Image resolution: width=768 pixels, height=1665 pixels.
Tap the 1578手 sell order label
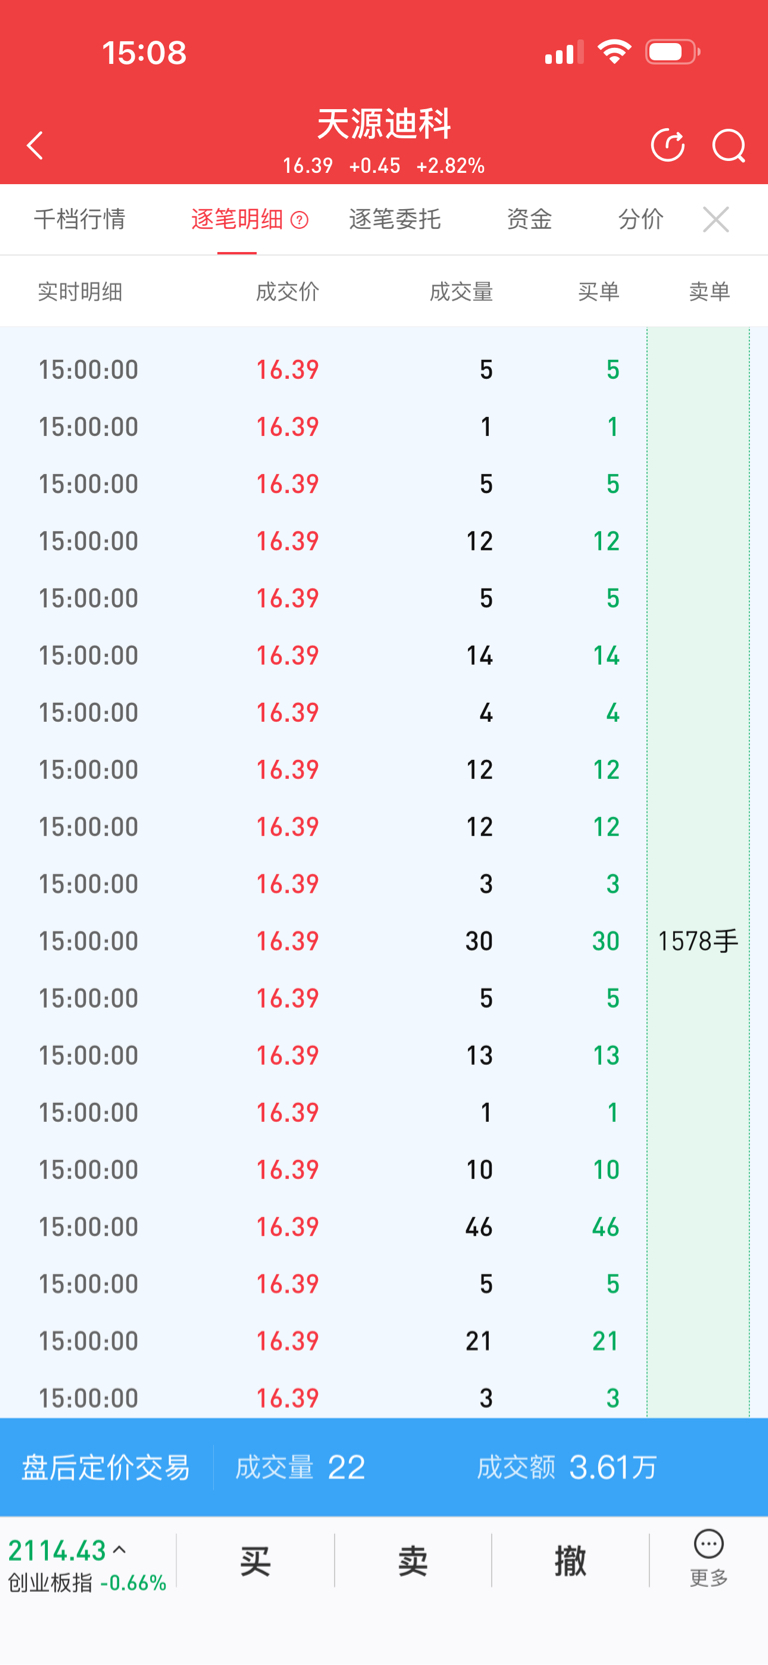(x=698, y=941)
